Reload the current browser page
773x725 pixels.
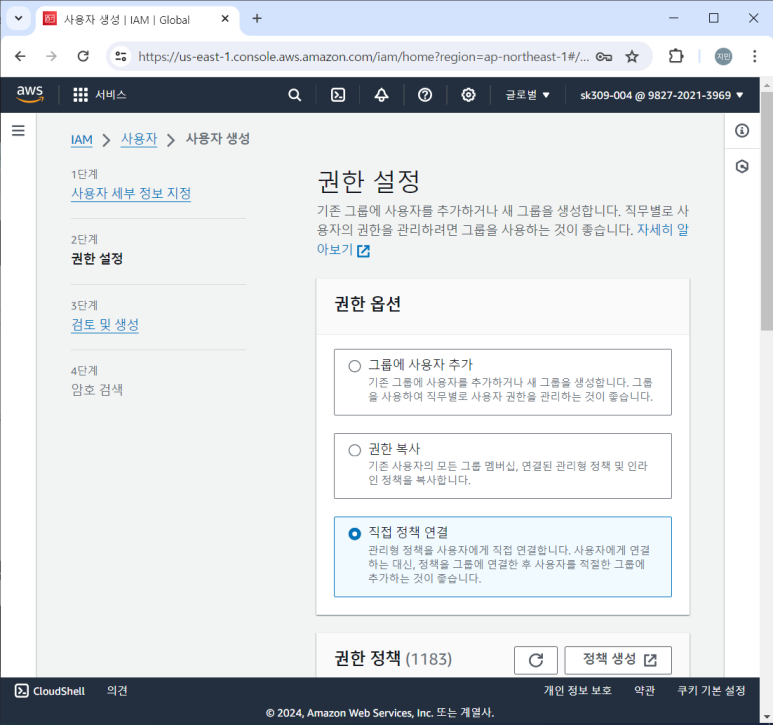[x=83, y=56]
